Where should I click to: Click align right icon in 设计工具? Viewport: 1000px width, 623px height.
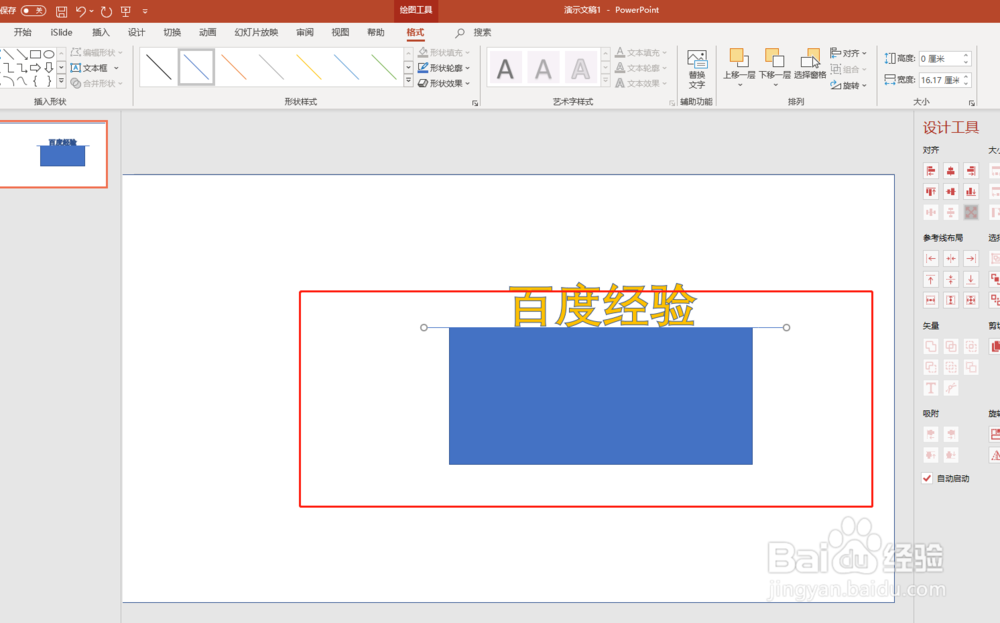(x=971, y=171)
